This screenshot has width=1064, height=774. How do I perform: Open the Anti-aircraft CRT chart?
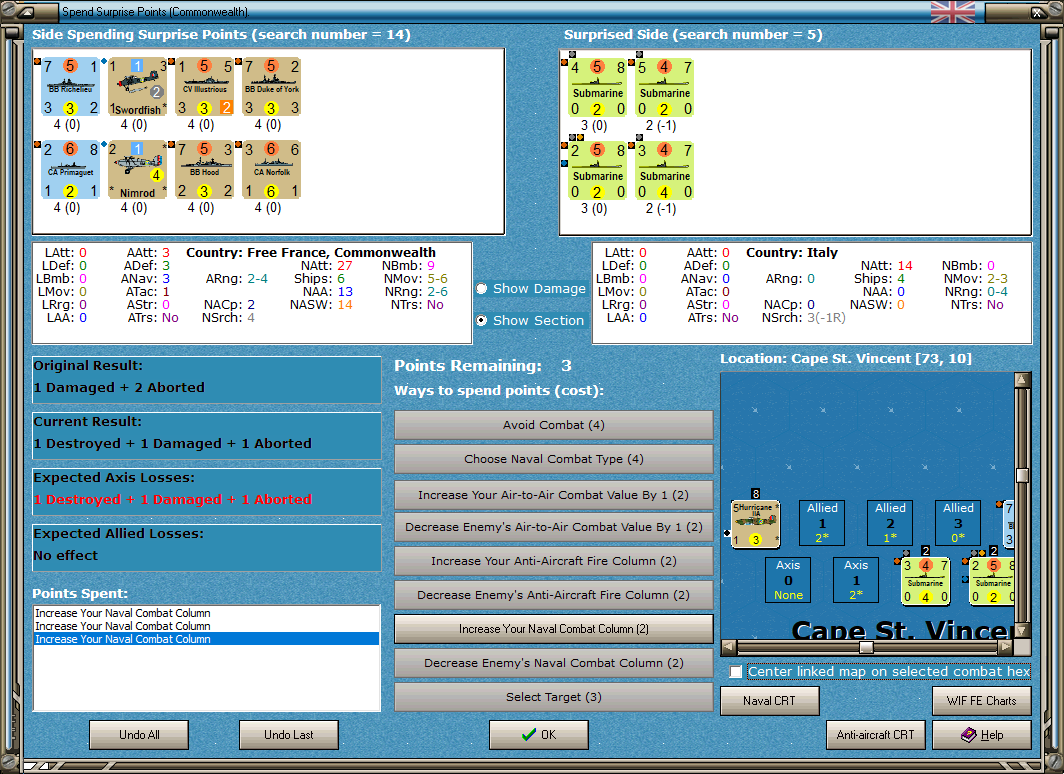[x=875, y=735]
